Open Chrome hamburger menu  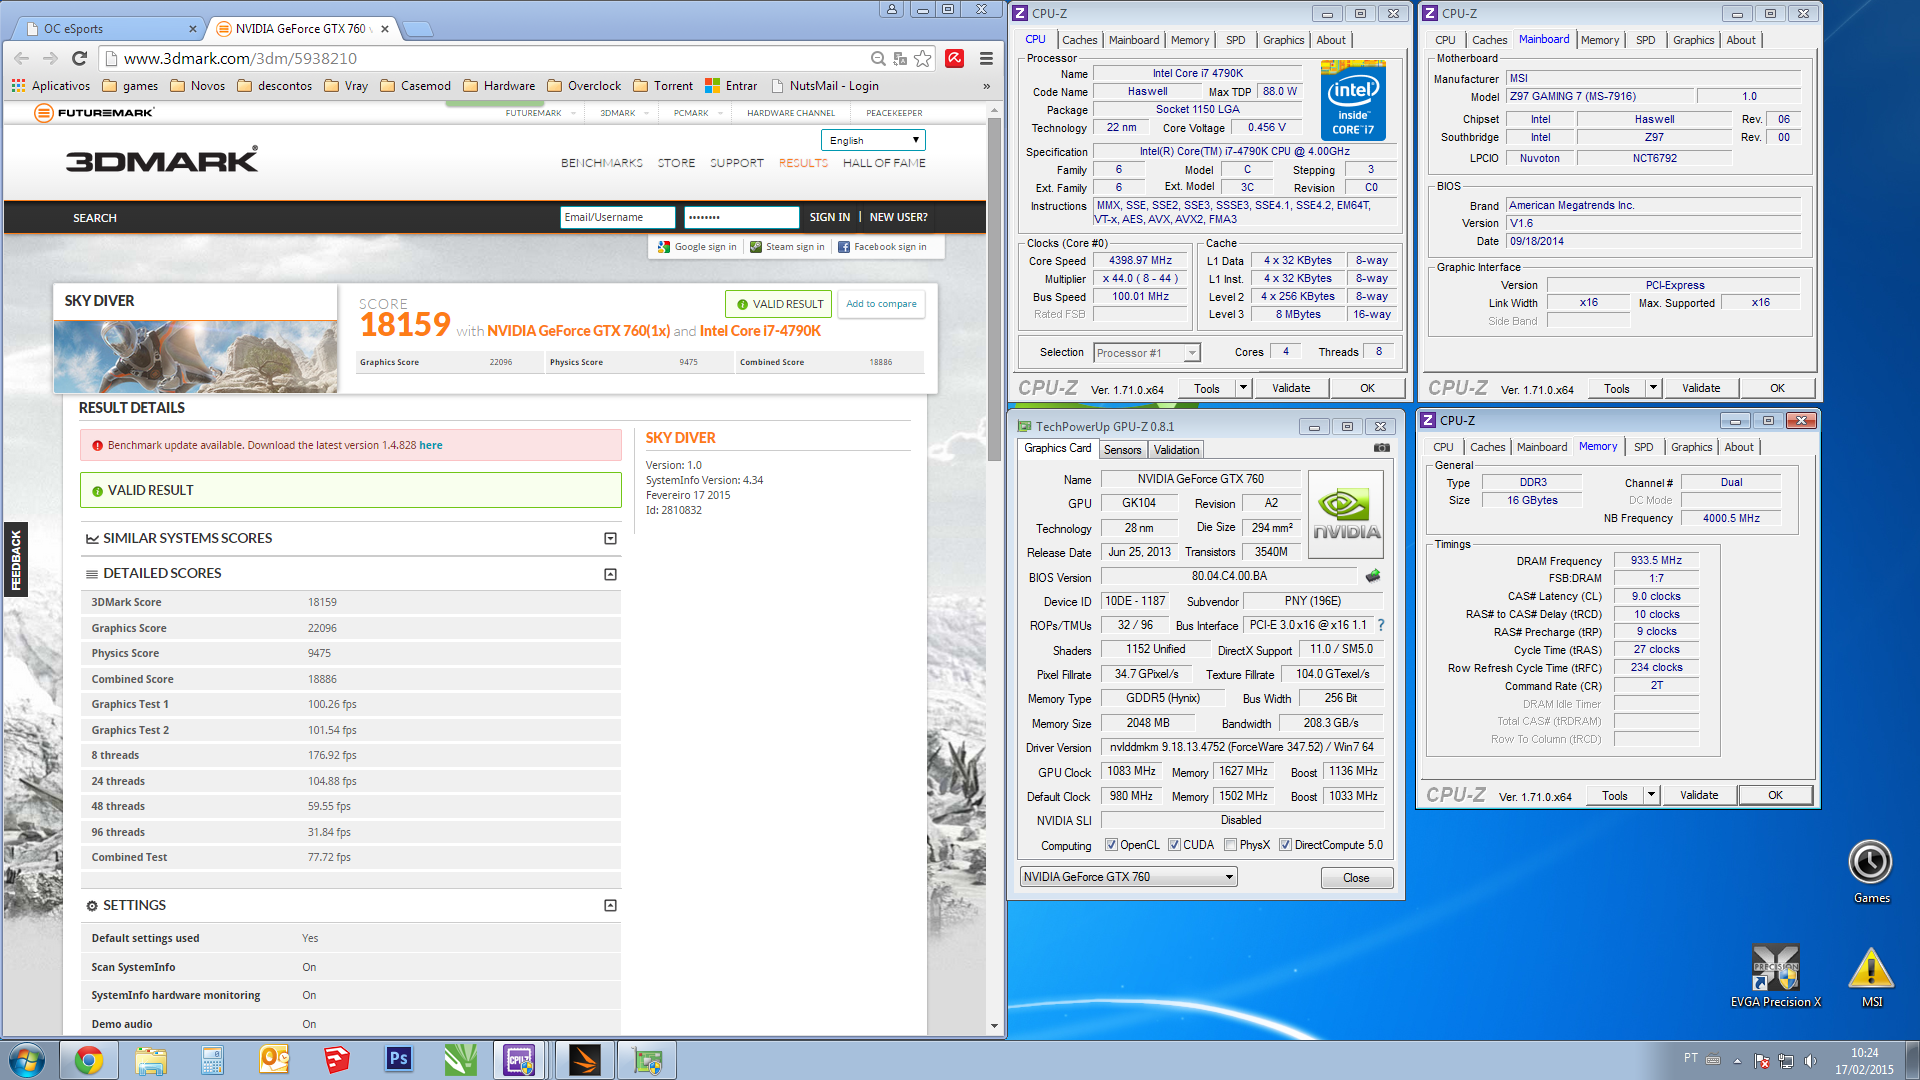[986, 58]
